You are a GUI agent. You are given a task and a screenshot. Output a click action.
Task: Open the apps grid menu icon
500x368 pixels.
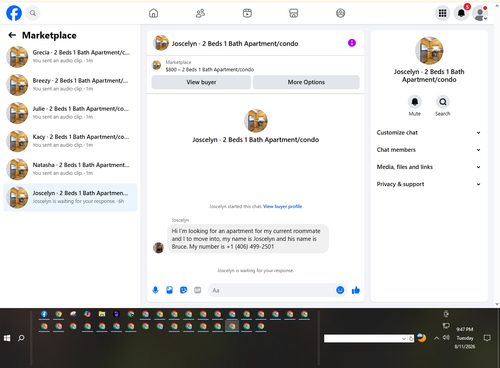pyautogui.click(x=442, y=13)
